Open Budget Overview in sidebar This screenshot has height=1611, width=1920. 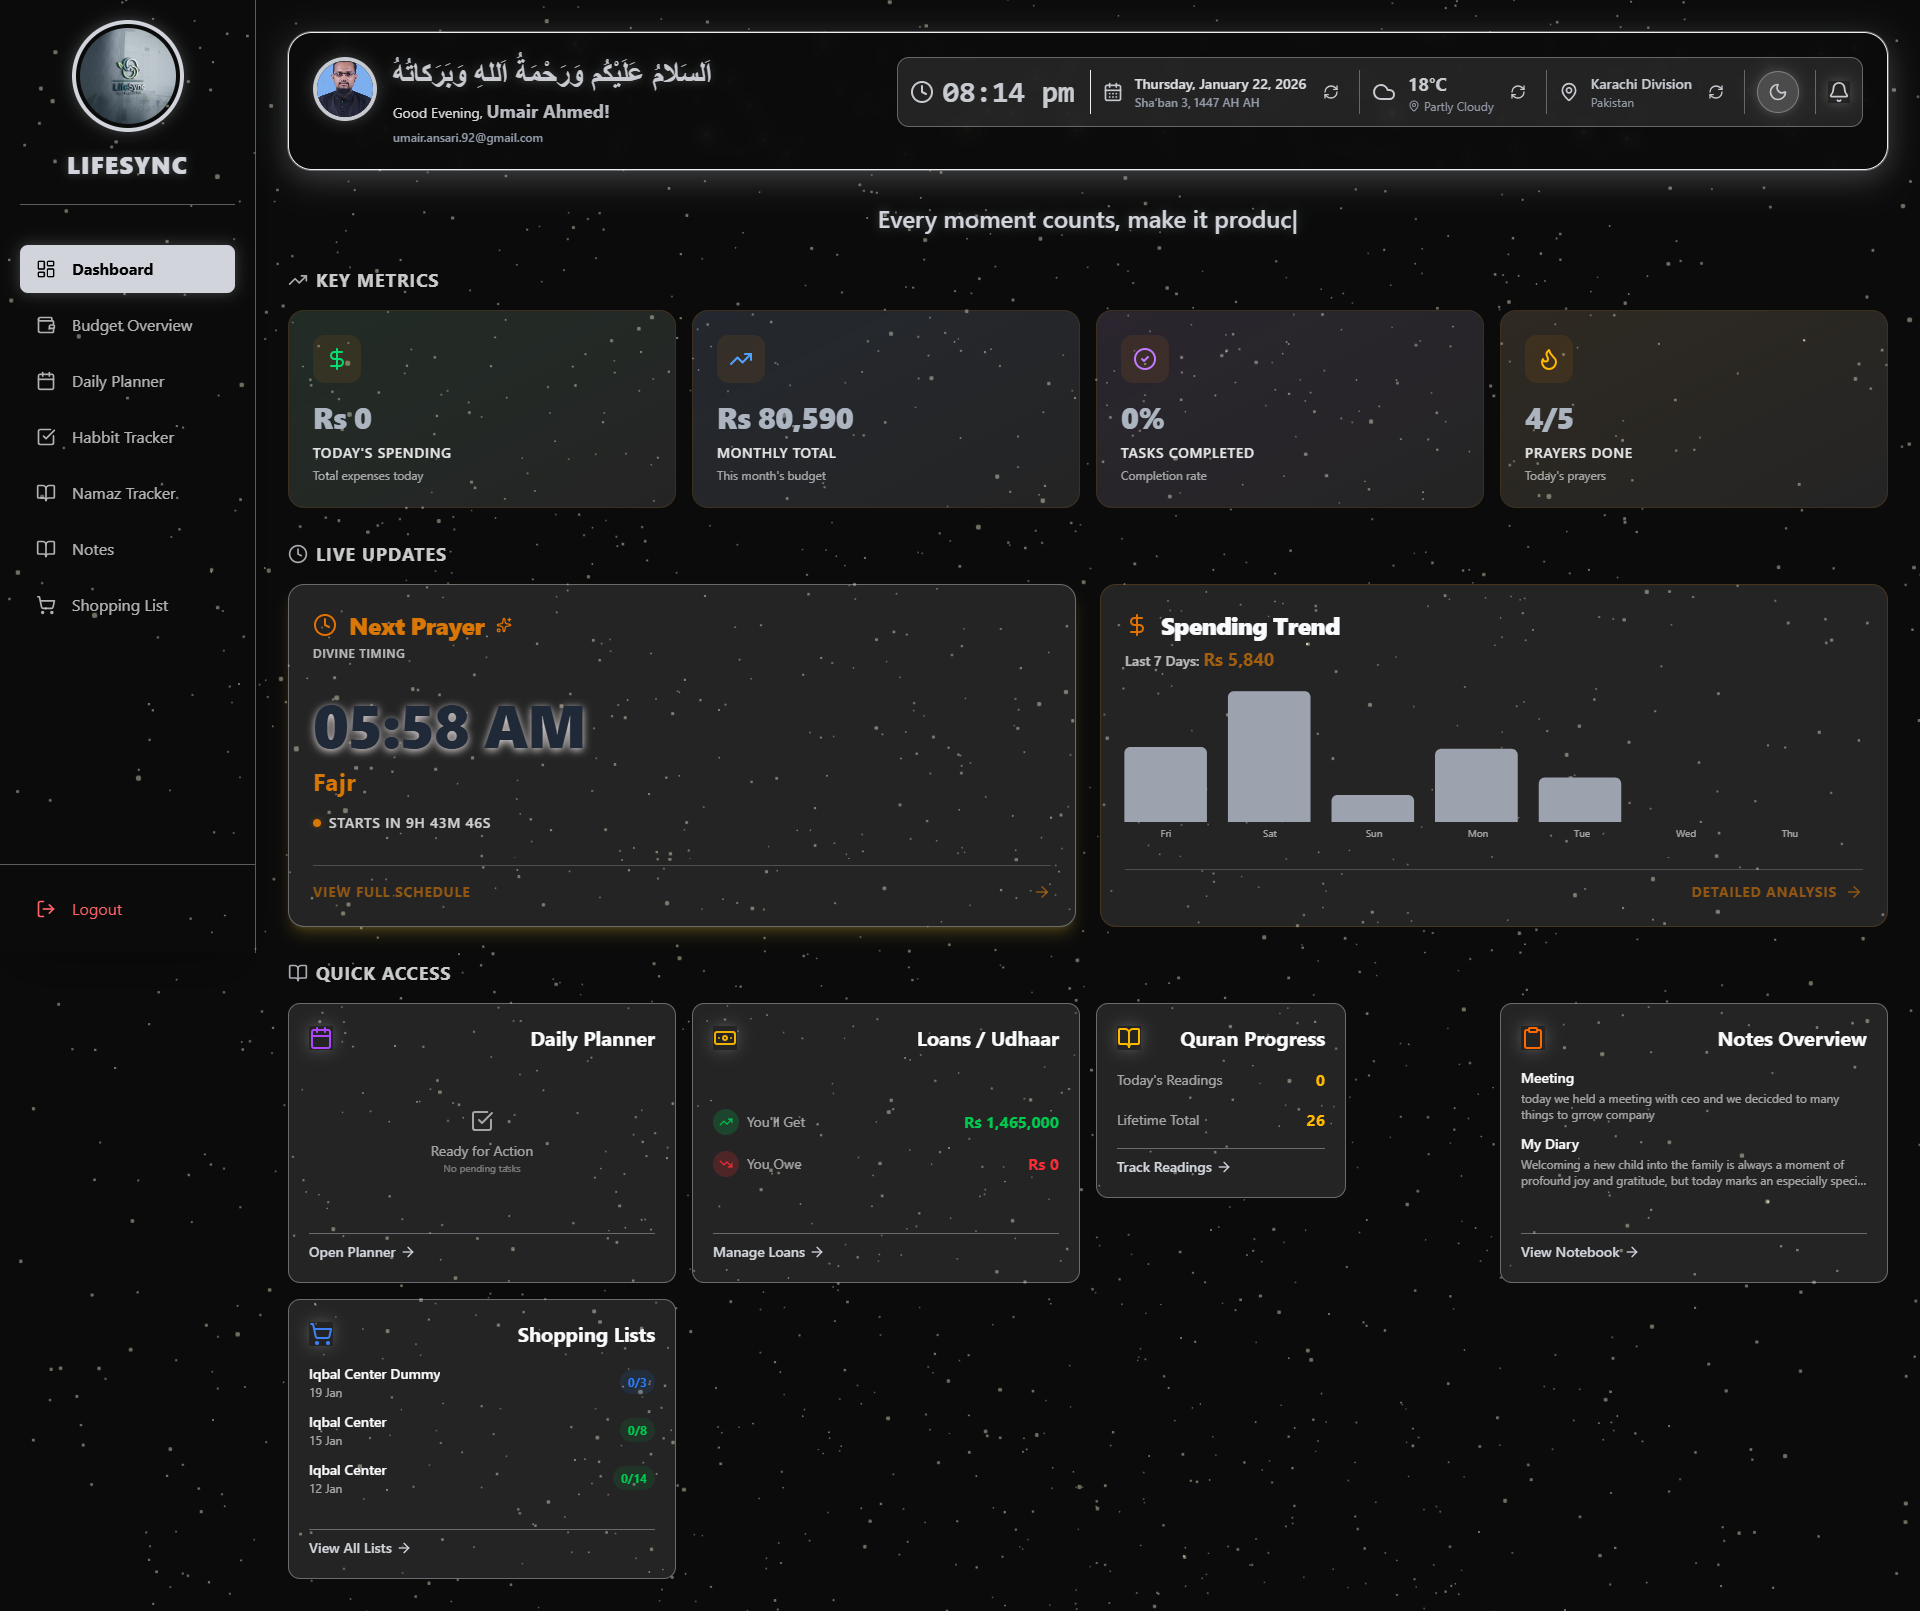pos(131,325)
